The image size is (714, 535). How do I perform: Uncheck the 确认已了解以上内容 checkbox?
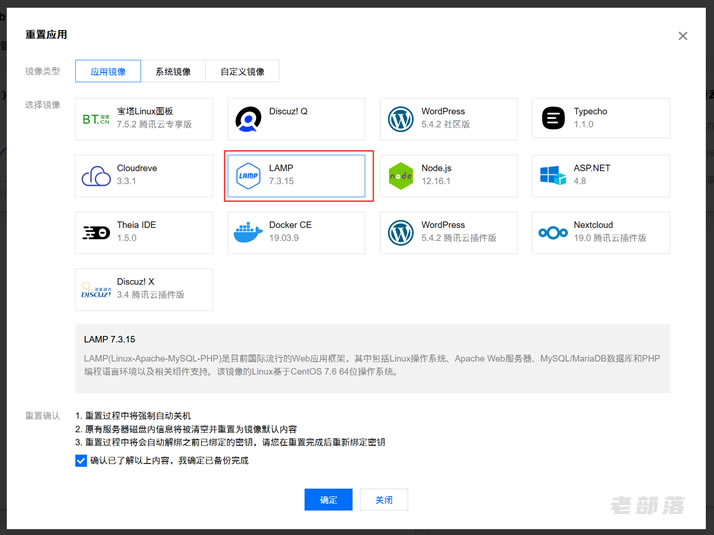pos(81,461)
